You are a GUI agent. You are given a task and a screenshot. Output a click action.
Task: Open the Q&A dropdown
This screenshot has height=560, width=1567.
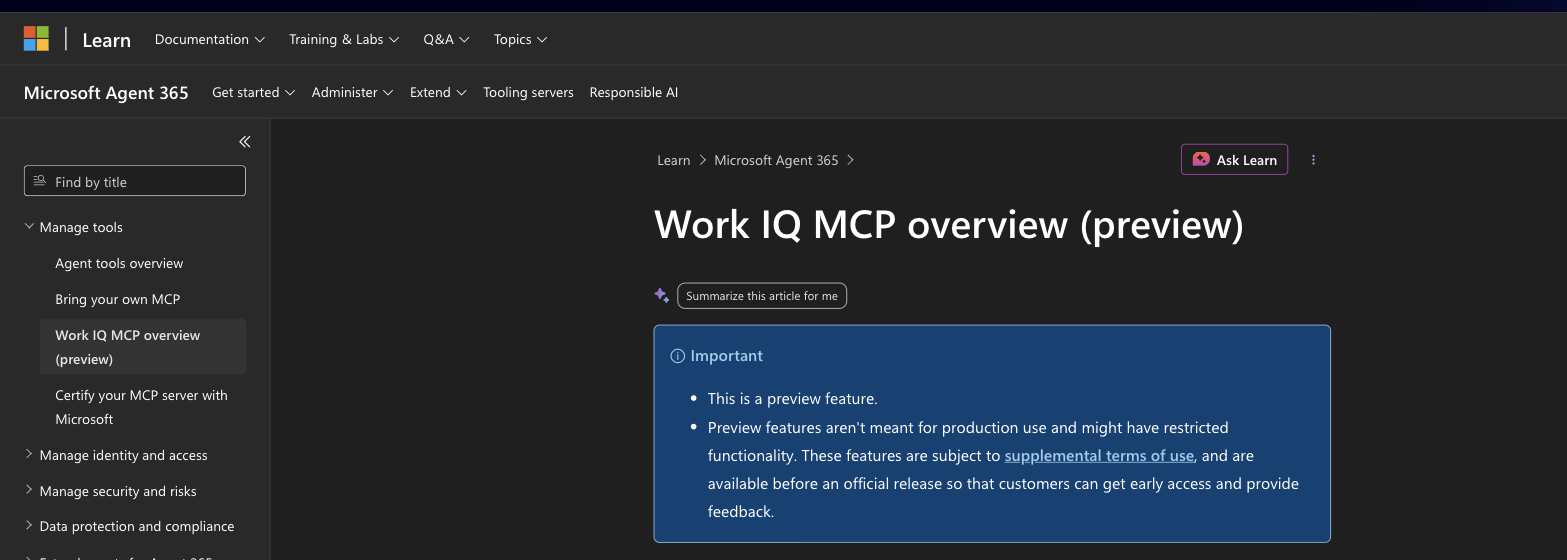pyautogui.click(x=446, y=39)
